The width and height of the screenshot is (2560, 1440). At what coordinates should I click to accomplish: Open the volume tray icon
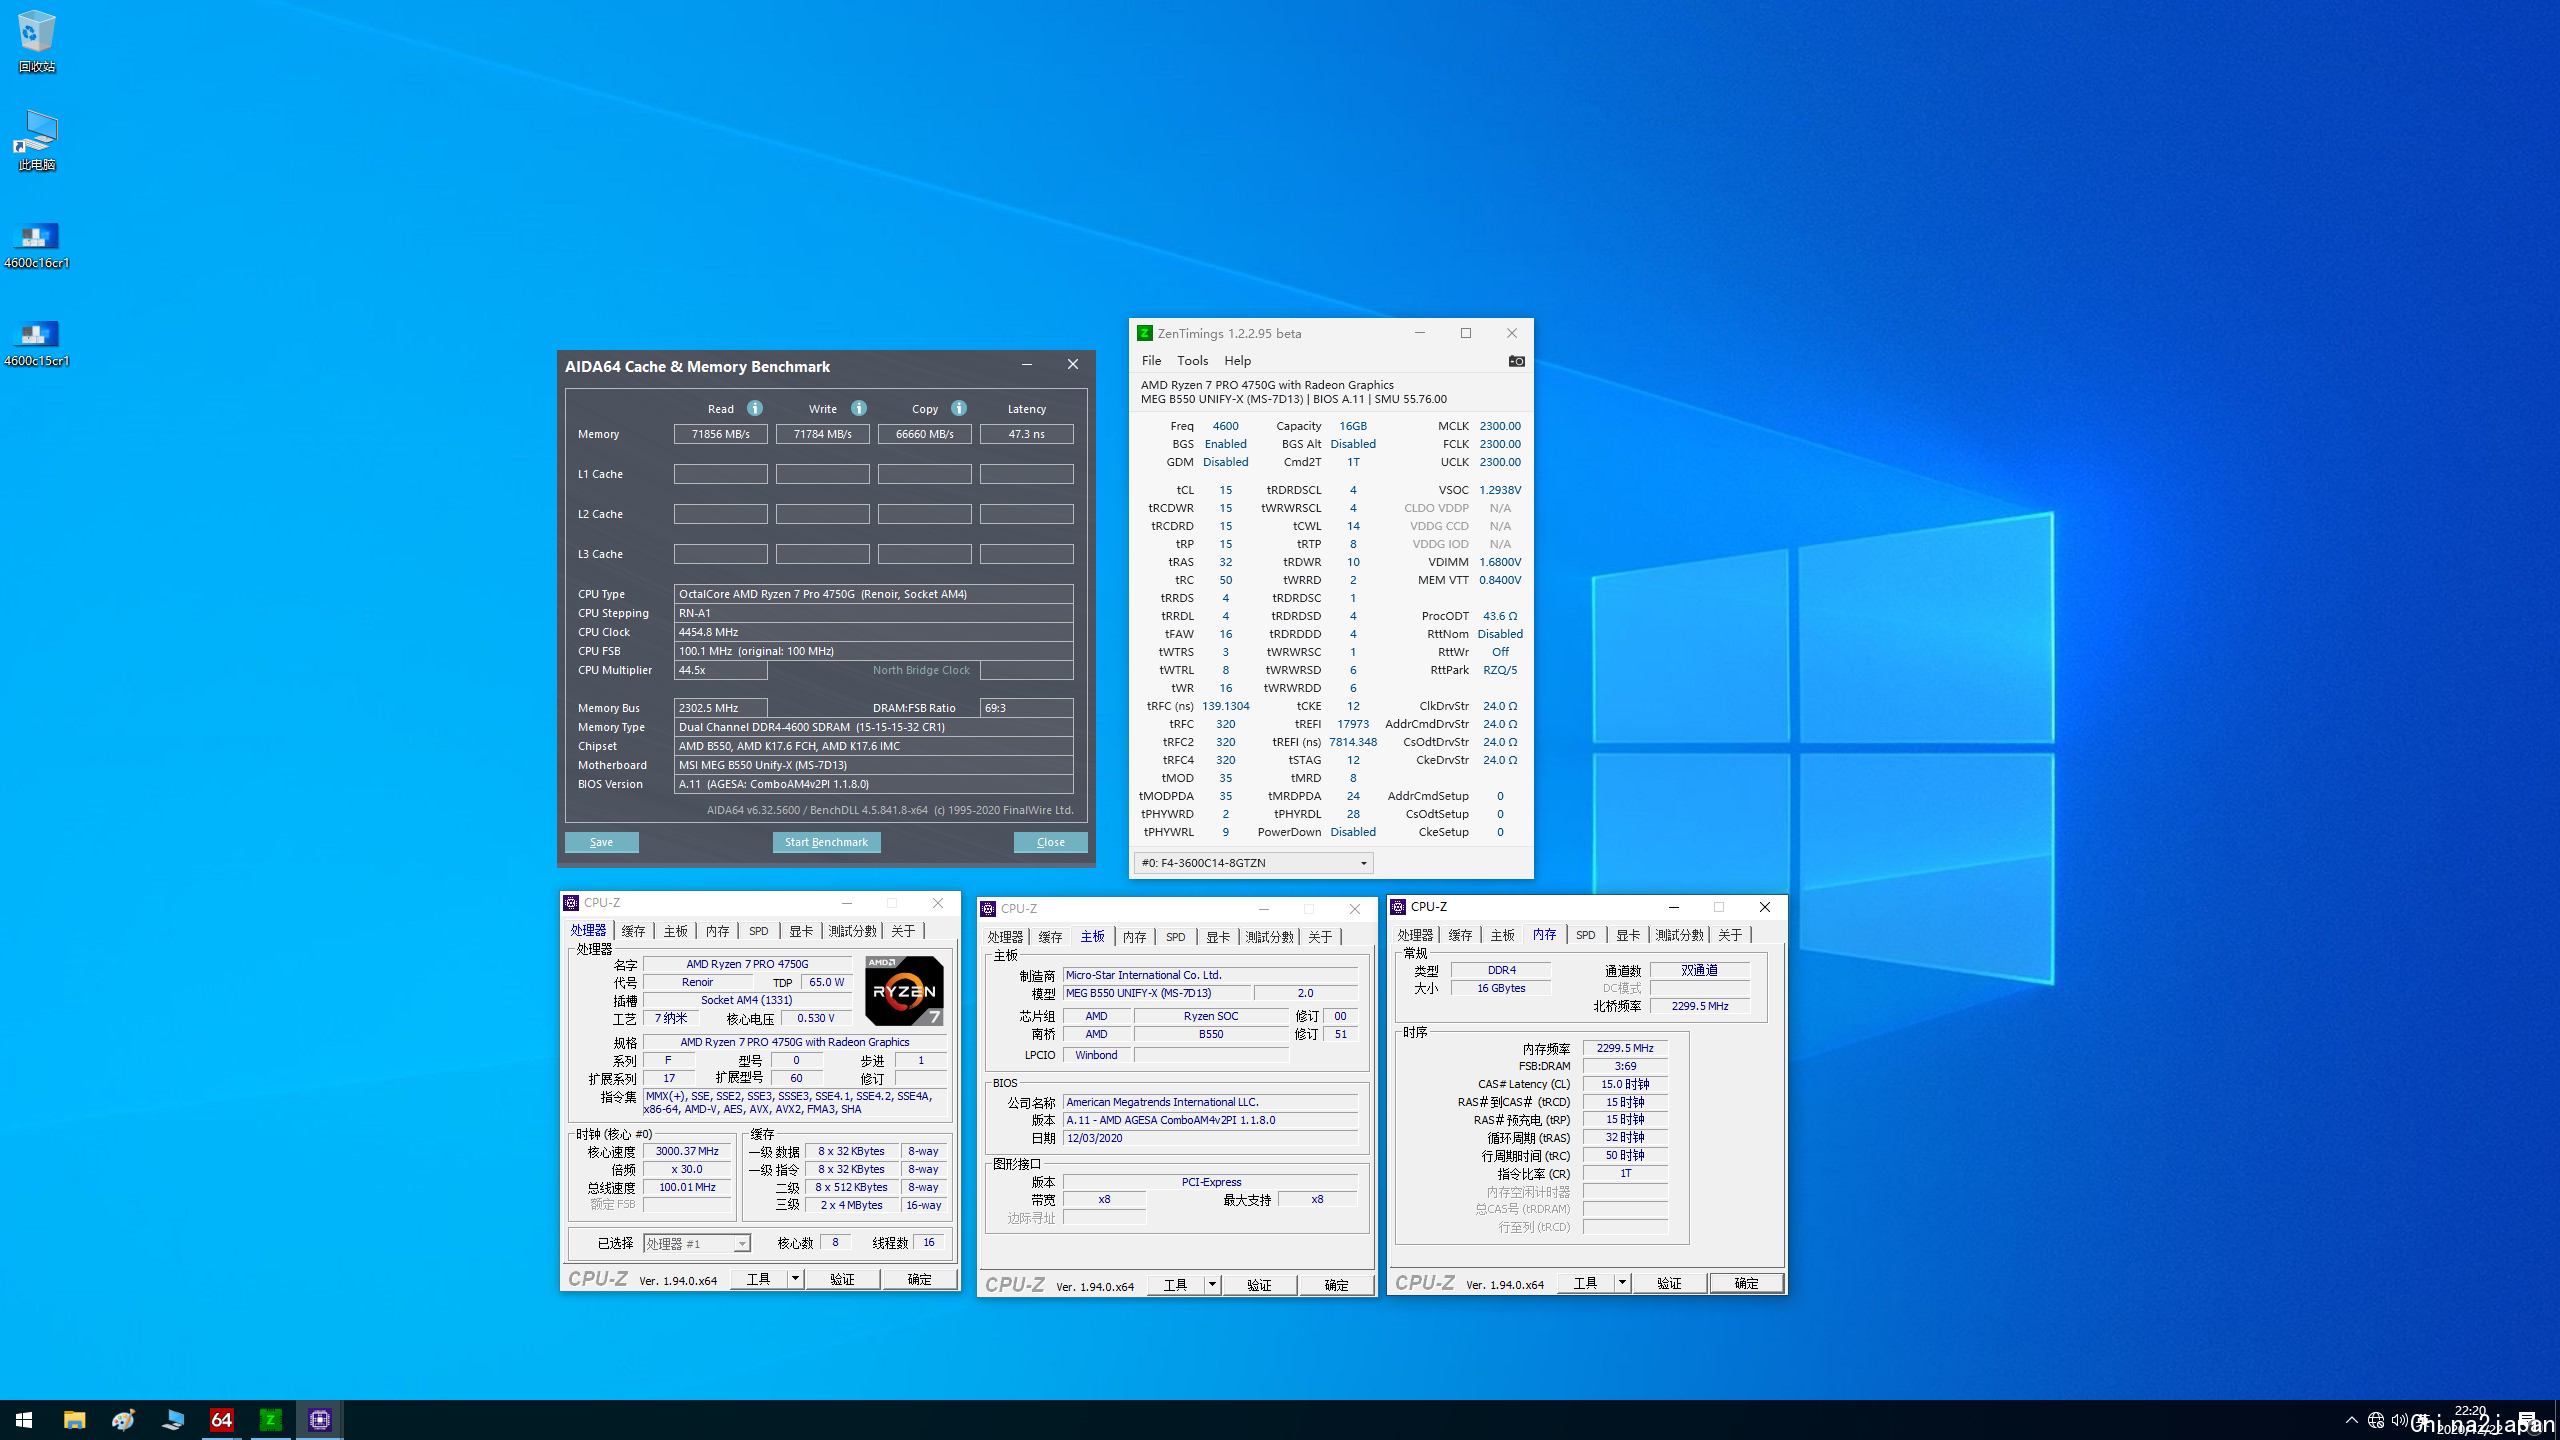coord(2399,1420)
